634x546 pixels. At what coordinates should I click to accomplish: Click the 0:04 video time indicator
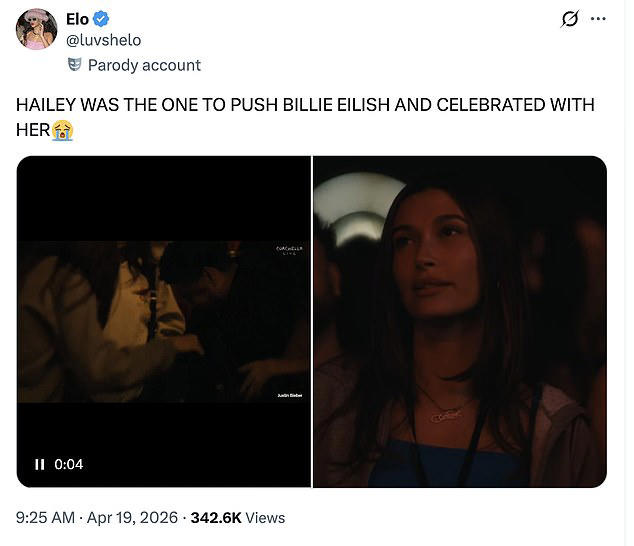pos(69,464)
